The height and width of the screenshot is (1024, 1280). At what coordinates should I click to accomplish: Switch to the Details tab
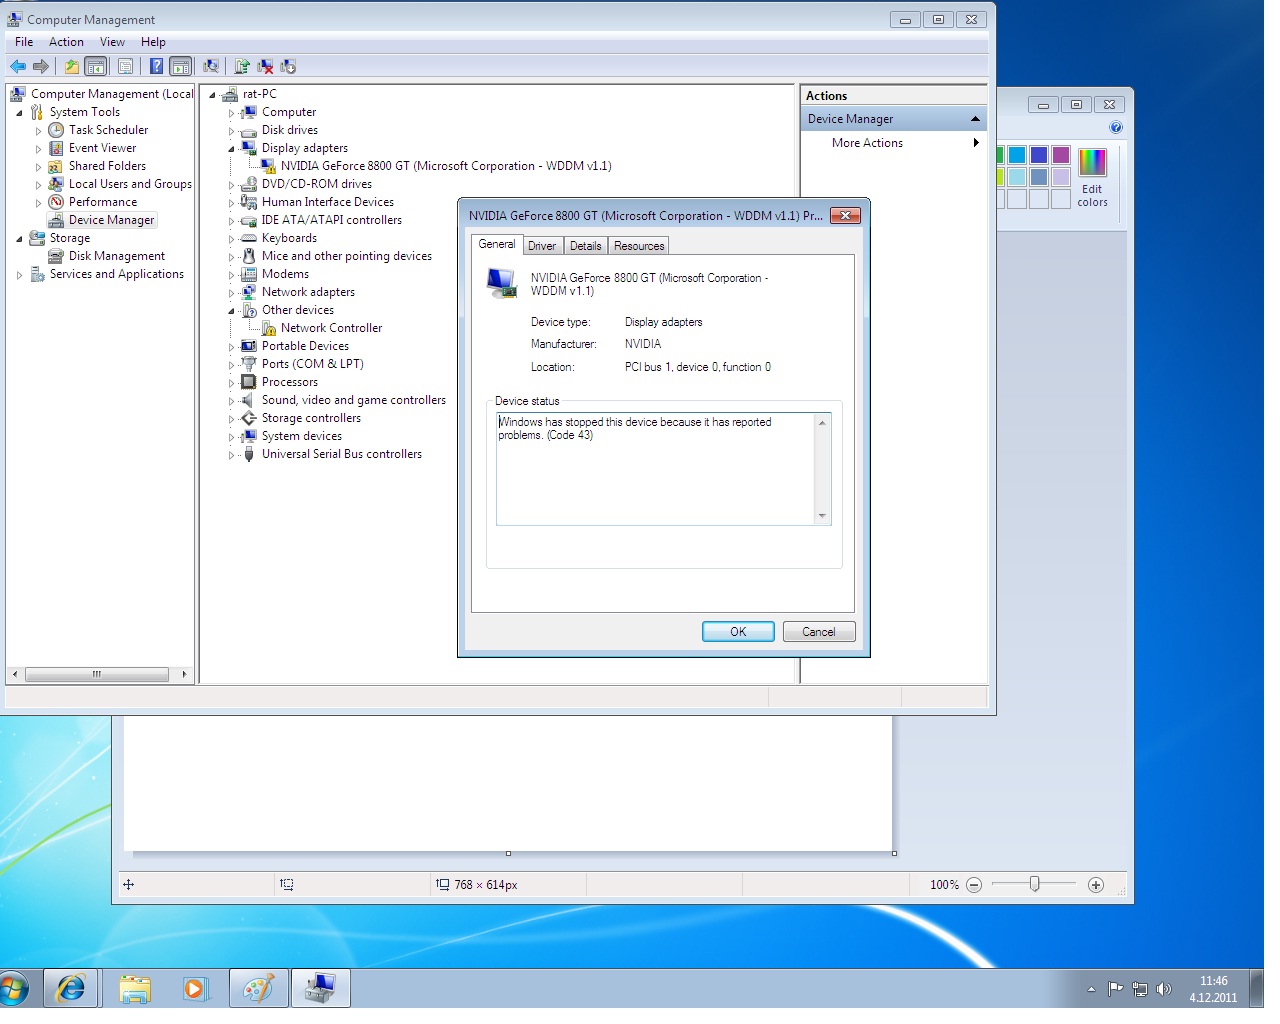pyautogui.click(x=586, y=246)
